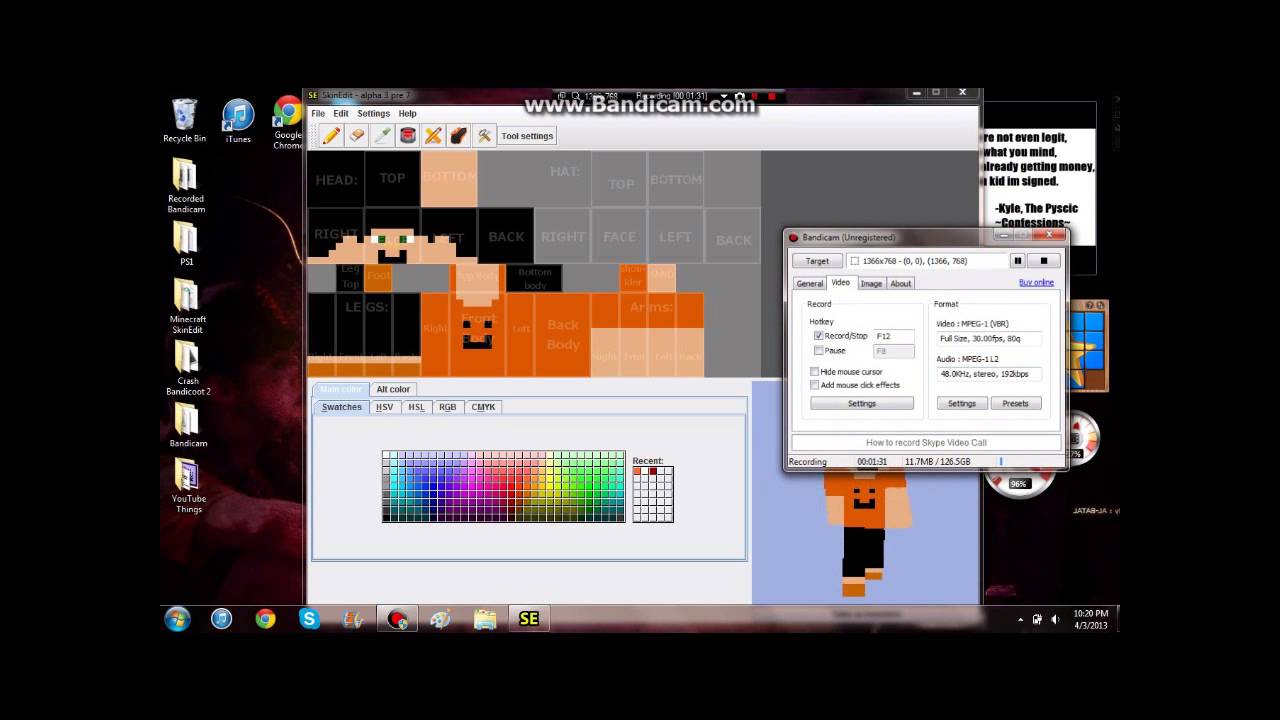Viewport: 1280px width, 720px height.
Task: Click the hammer and tools icon
Action: (484, 136)
